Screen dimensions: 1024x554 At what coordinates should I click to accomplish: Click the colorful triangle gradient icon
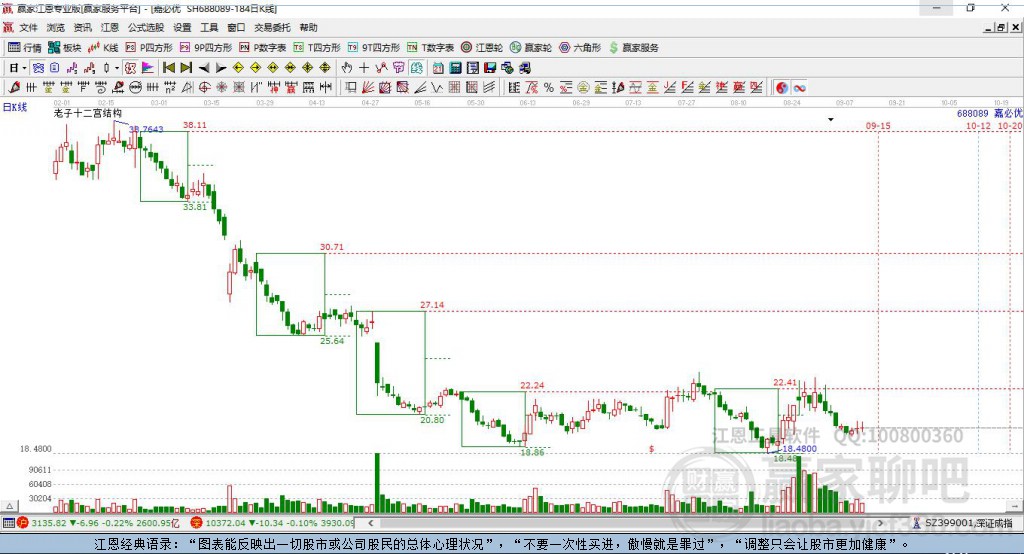(148, 68)
